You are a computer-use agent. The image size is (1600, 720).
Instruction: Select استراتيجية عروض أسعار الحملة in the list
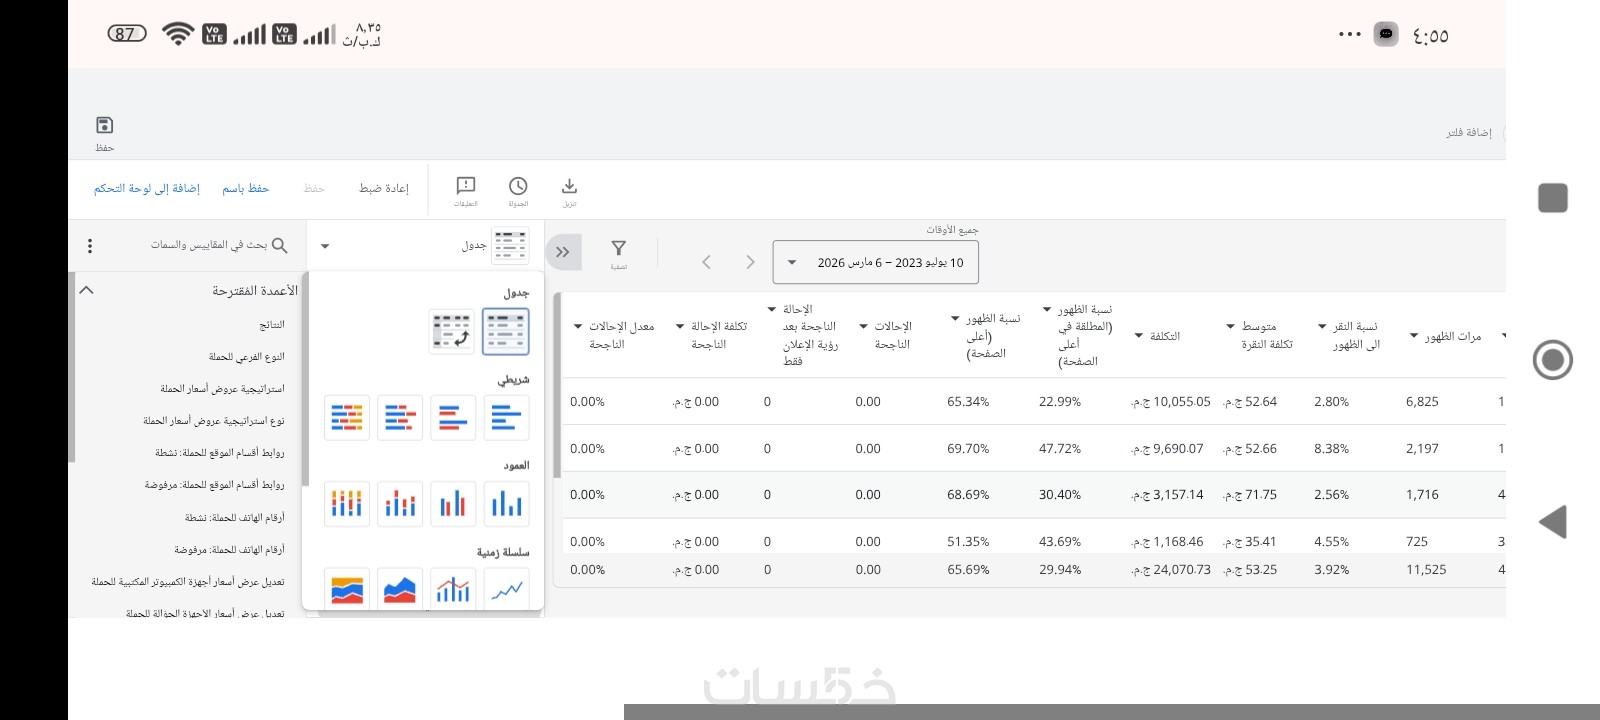tap(222, 389)
